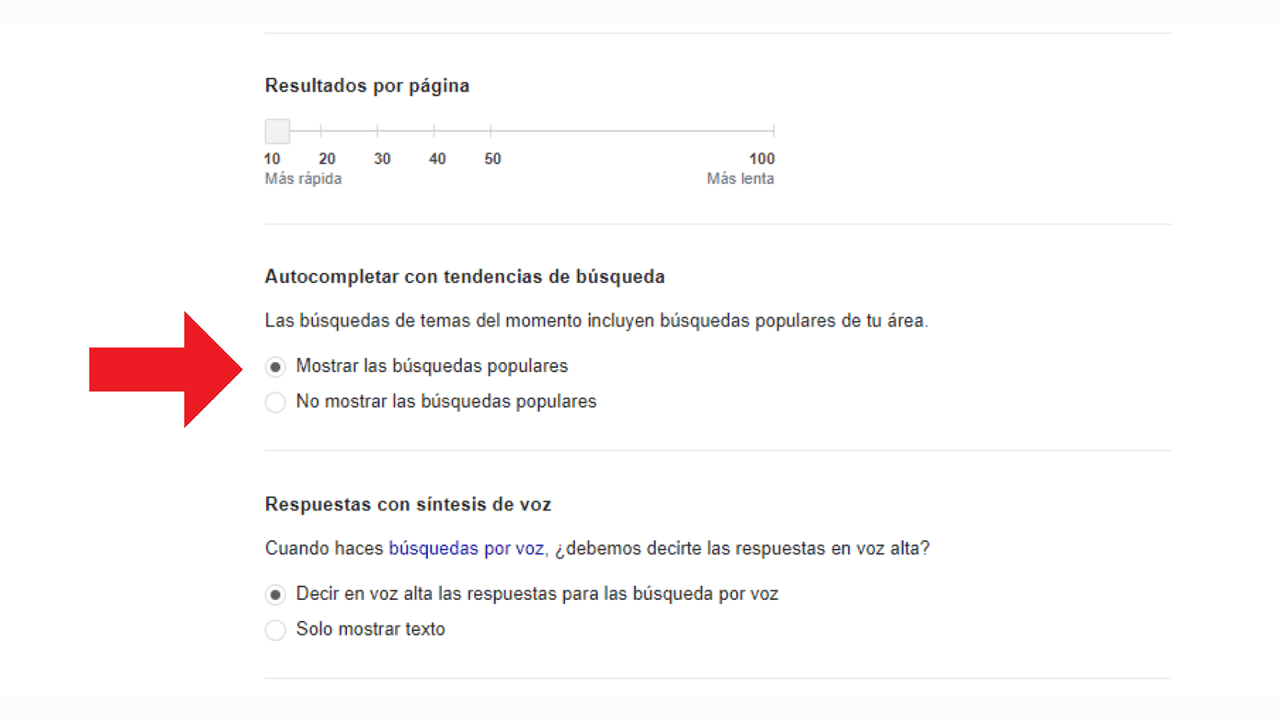1280x720 pixels.
Task: Click the slider tick above 30
Action: pos(377,130)
